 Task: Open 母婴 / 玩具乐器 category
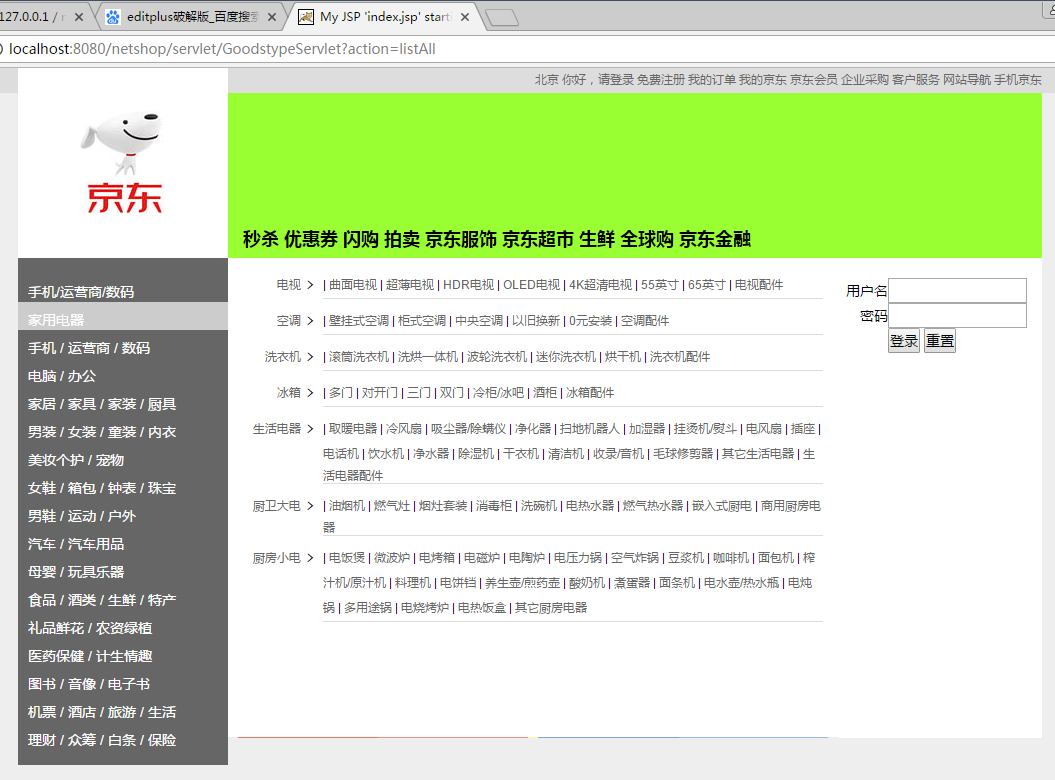point(76,572)
